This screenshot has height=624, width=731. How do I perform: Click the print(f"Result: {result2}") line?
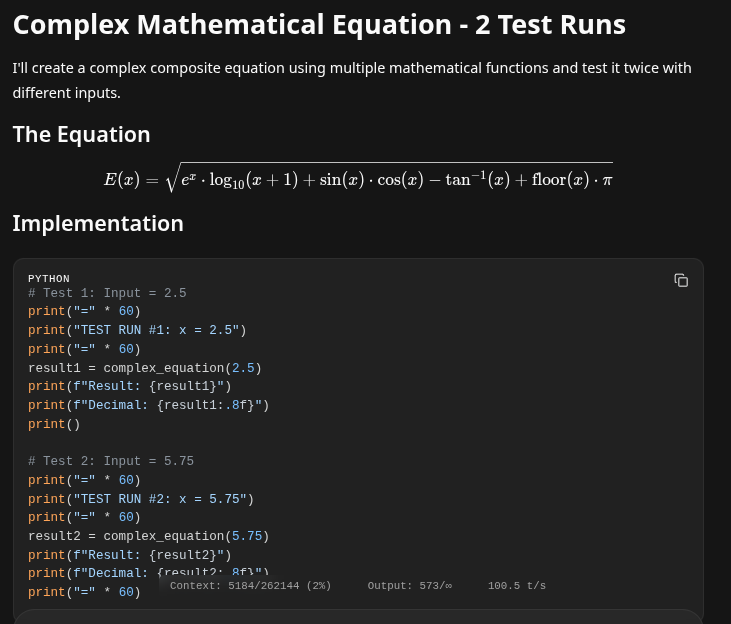click(130, 556)
